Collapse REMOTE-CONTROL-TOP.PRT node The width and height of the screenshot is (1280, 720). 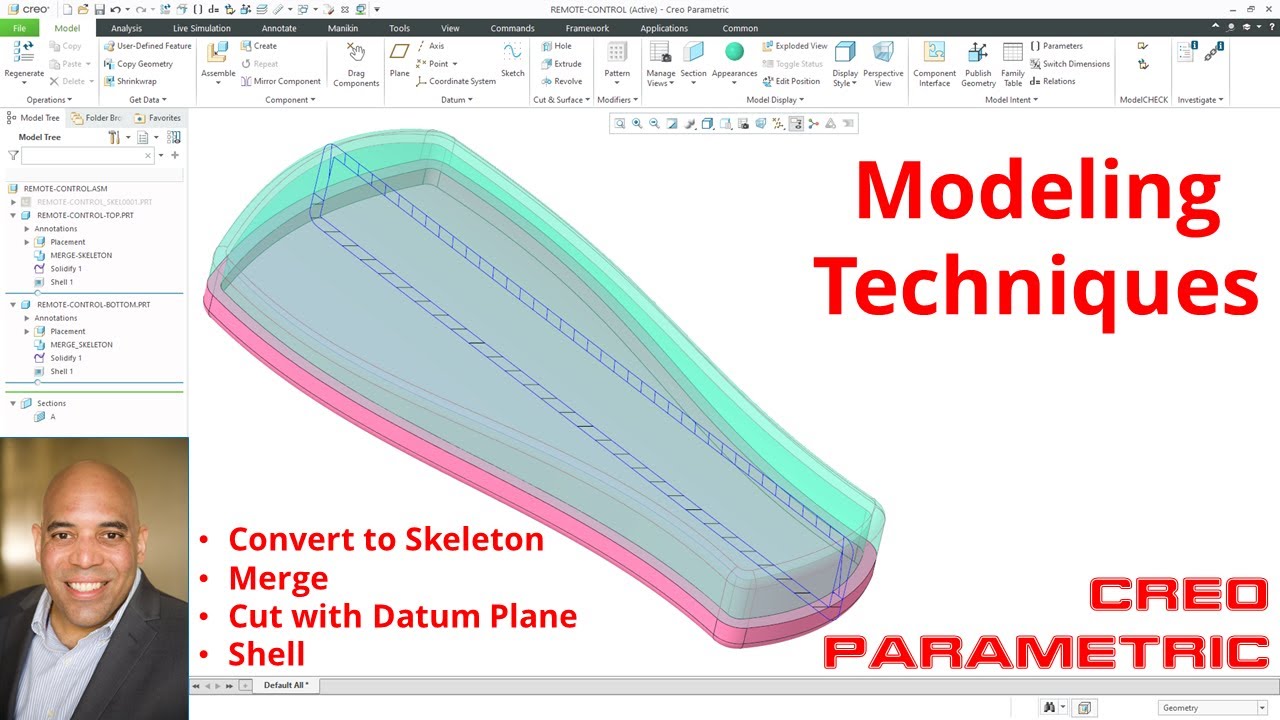coord(14,215)
